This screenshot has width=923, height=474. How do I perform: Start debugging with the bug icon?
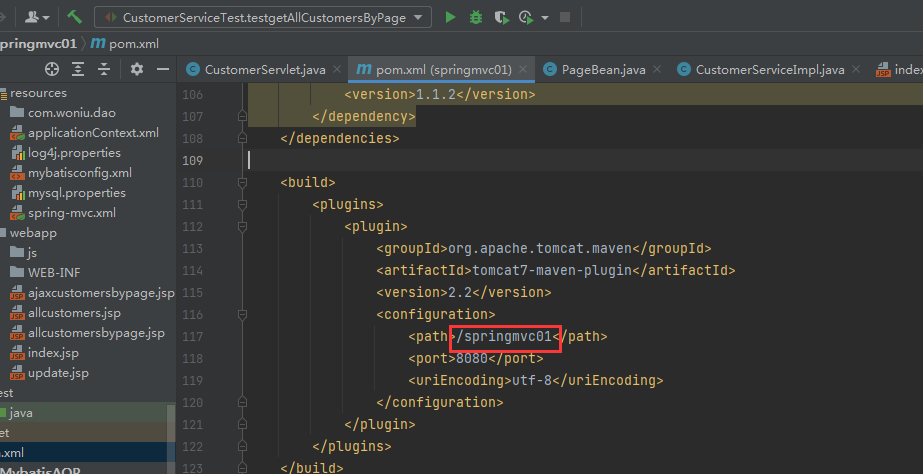click(x=476, y=17)
